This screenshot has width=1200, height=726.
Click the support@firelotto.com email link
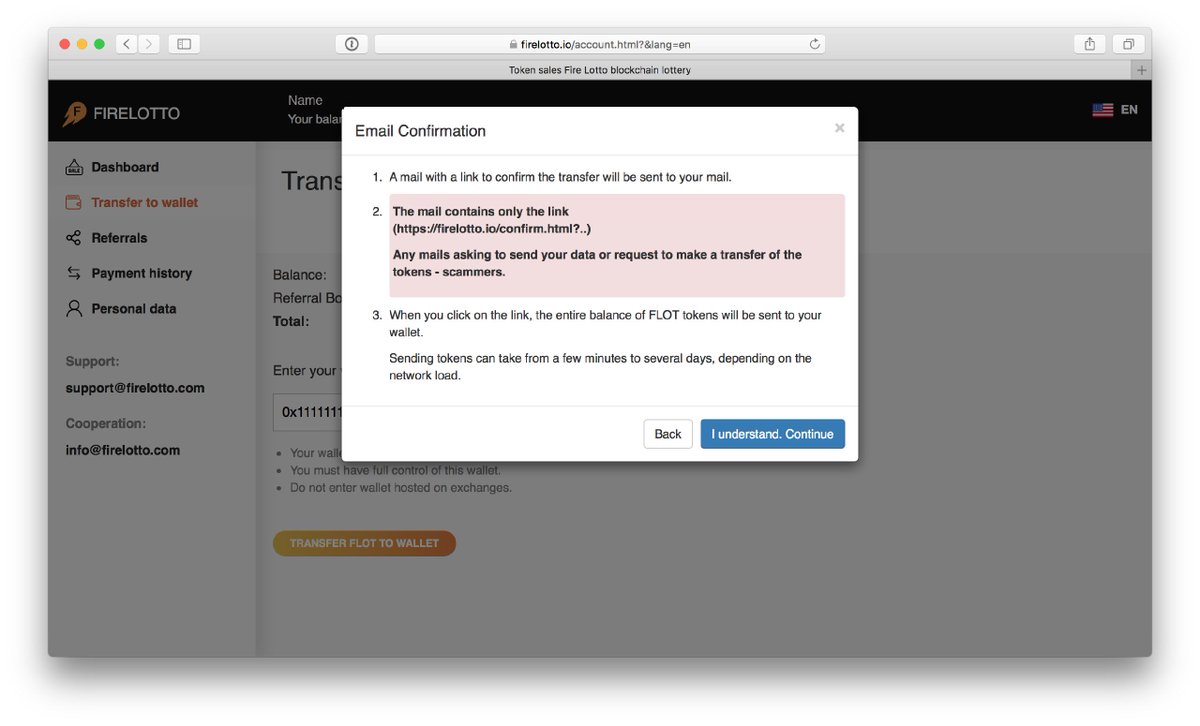[x=135, y=388]
